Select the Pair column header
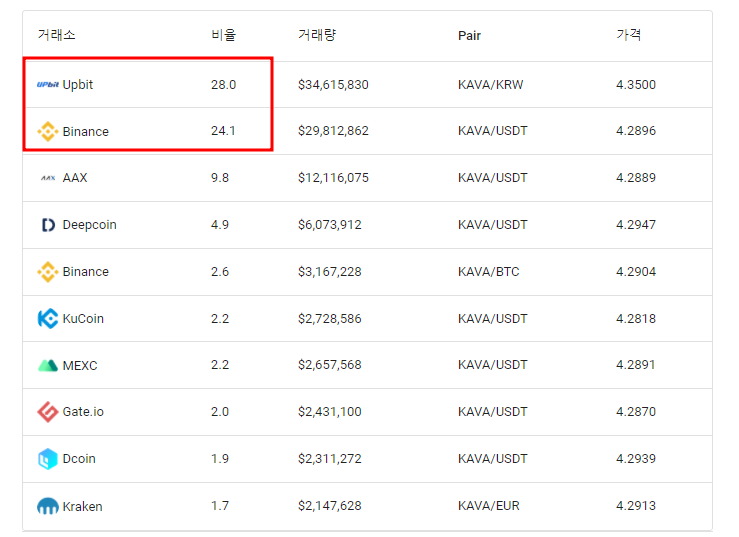Image resolution: width=739 pixels, height=537 pixels. 469,35
